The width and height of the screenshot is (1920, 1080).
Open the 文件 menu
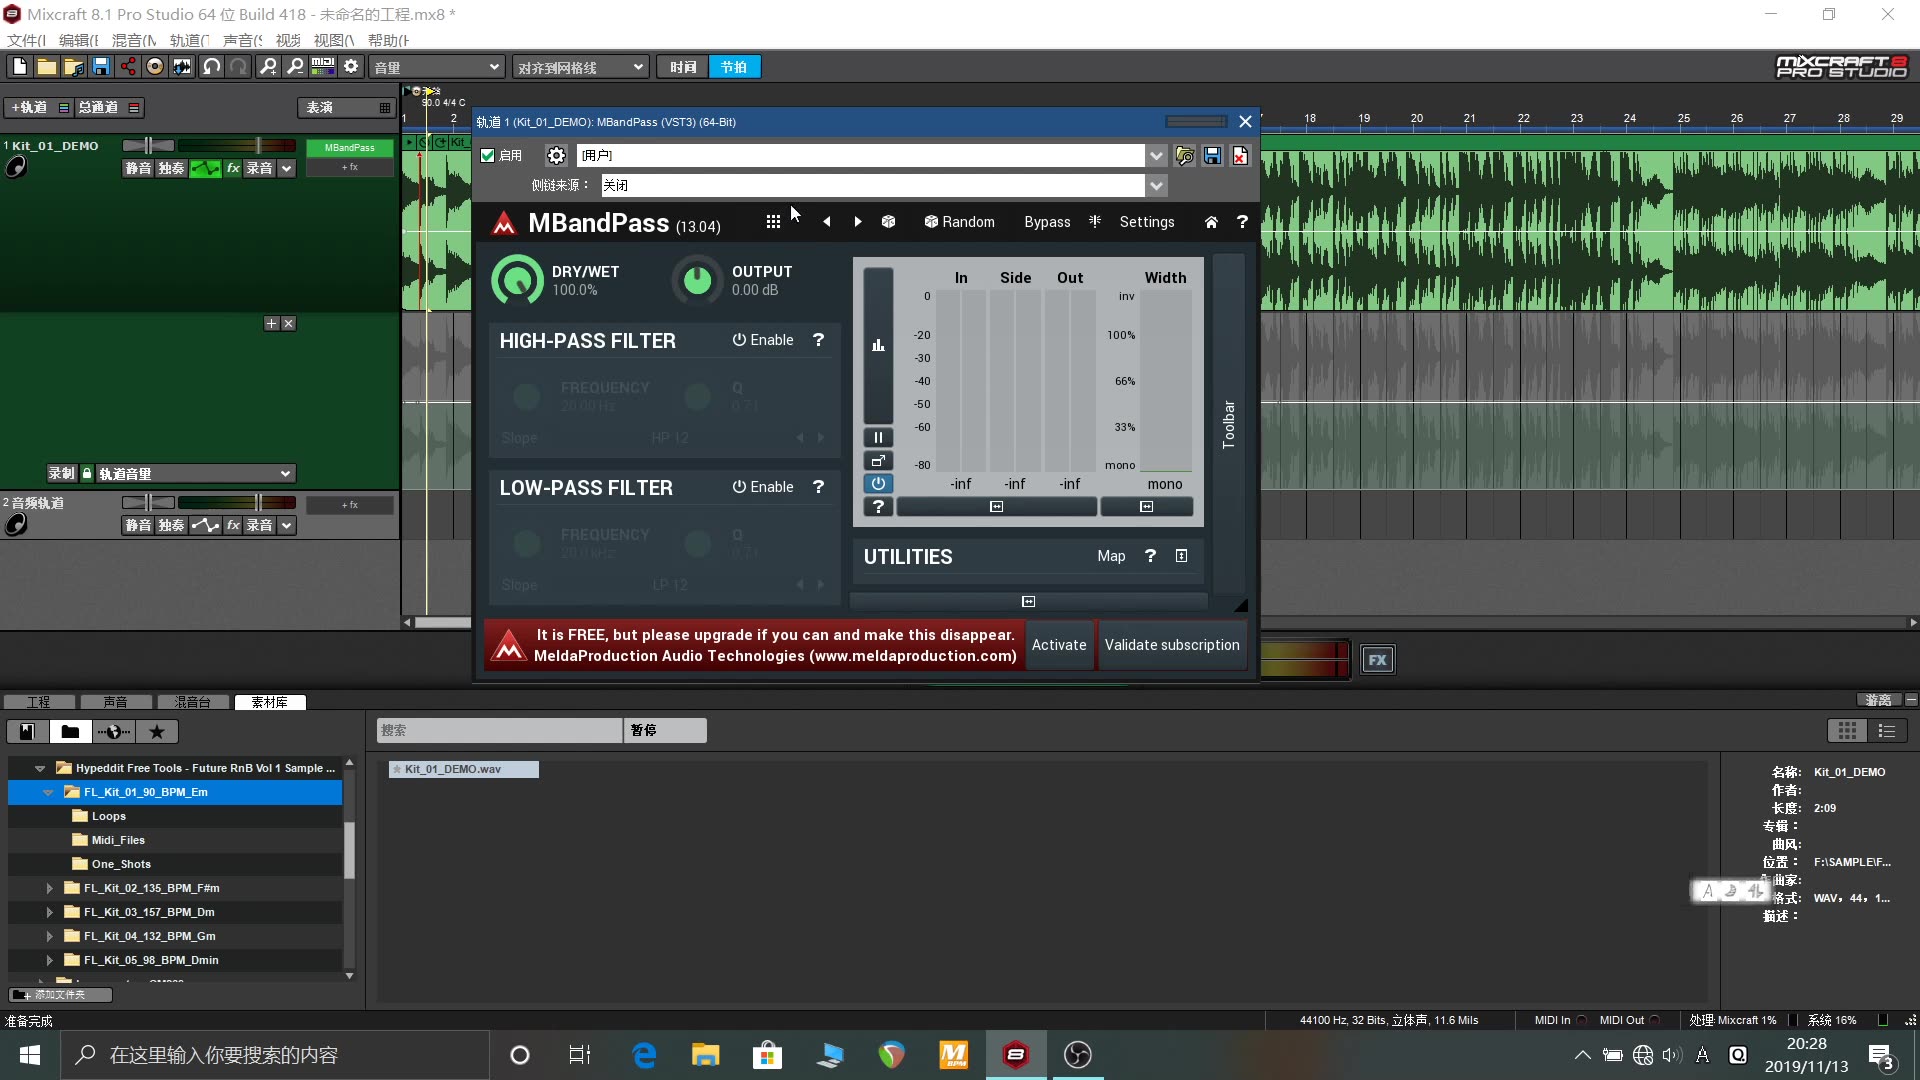[x=27, y=40]
